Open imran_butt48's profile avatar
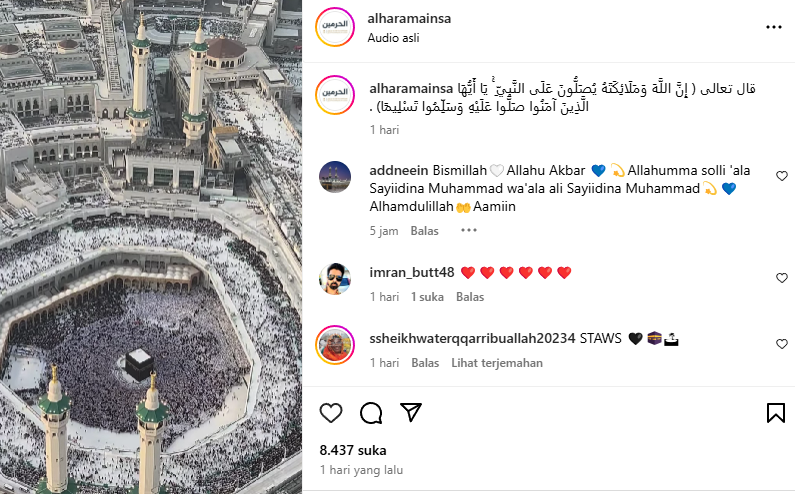795x494 pixels. tap(335, 278)
